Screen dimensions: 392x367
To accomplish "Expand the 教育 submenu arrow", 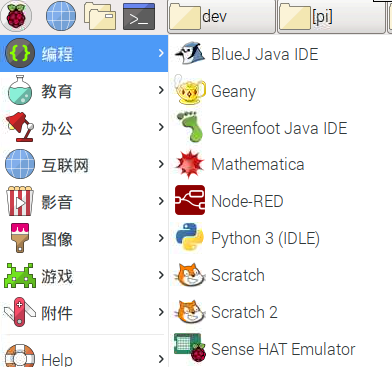I will [x=161, y=90].
